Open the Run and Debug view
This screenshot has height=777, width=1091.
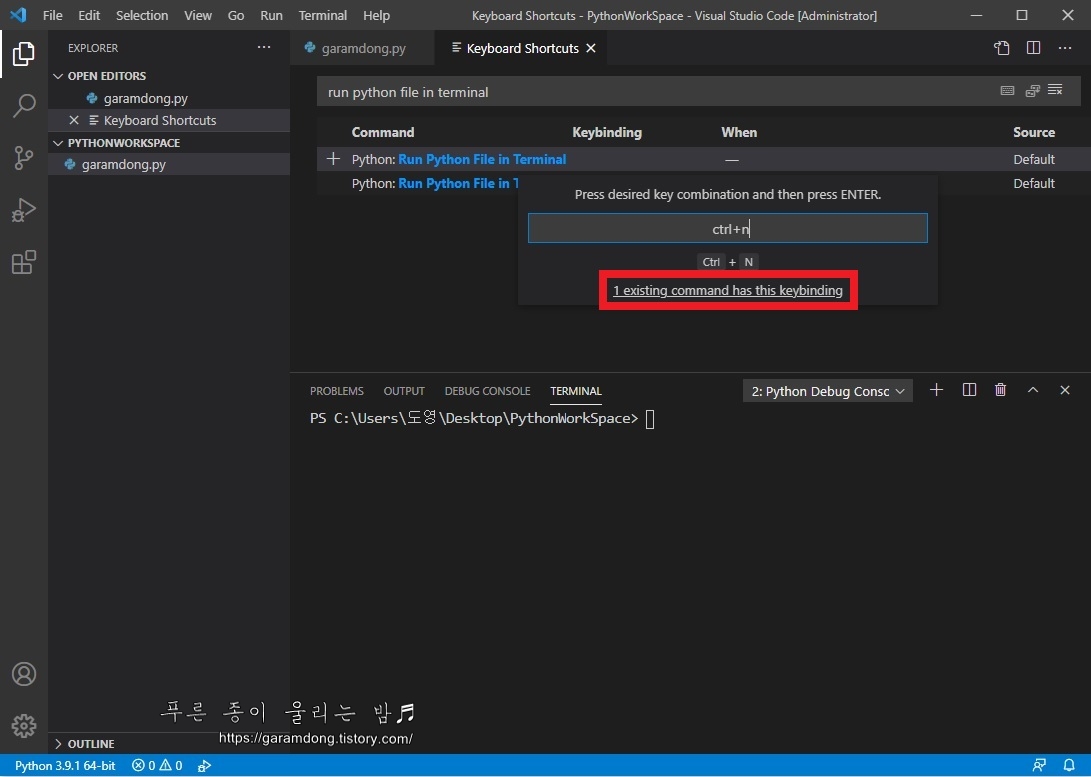24,210
